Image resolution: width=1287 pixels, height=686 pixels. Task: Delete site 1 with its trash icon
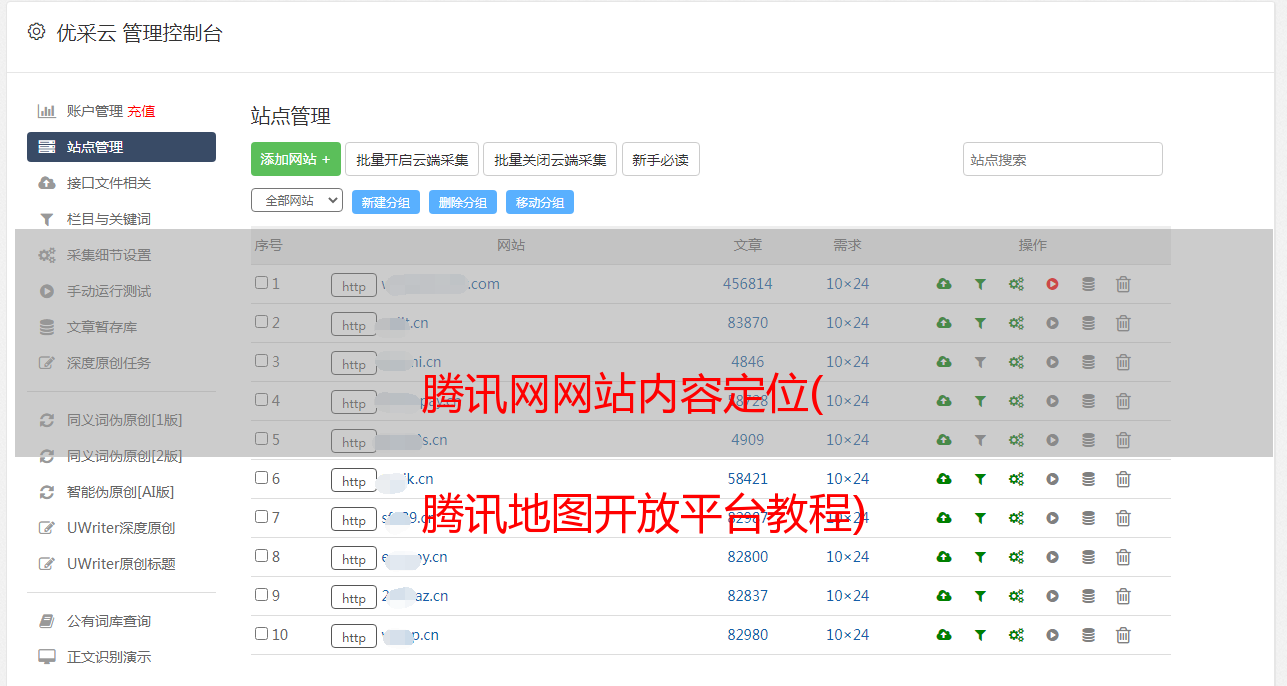(1123, 284)
